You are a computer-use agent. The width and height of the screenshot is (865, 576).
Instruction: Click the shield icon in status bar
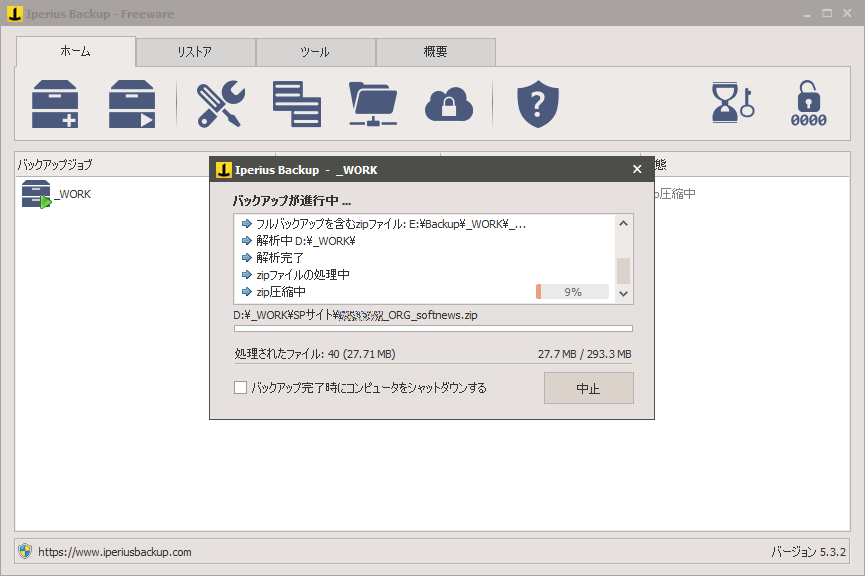click(25, 551)
